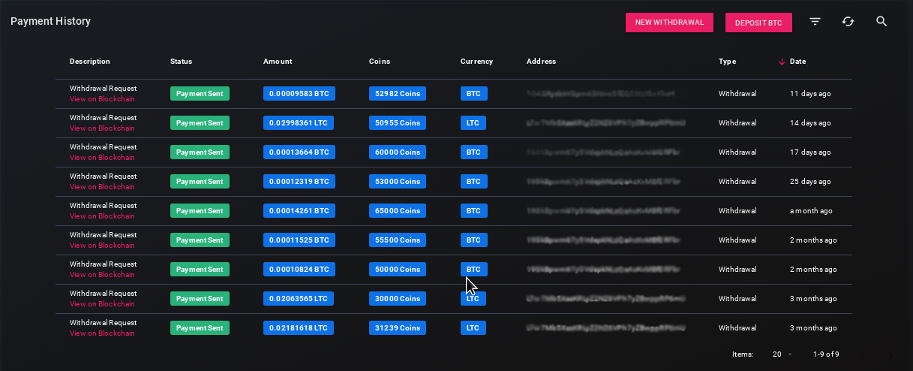The width and height of the screenshot is (913, 371).
Task: Select the 53000 Coins badge
Action: click(398, 182)
